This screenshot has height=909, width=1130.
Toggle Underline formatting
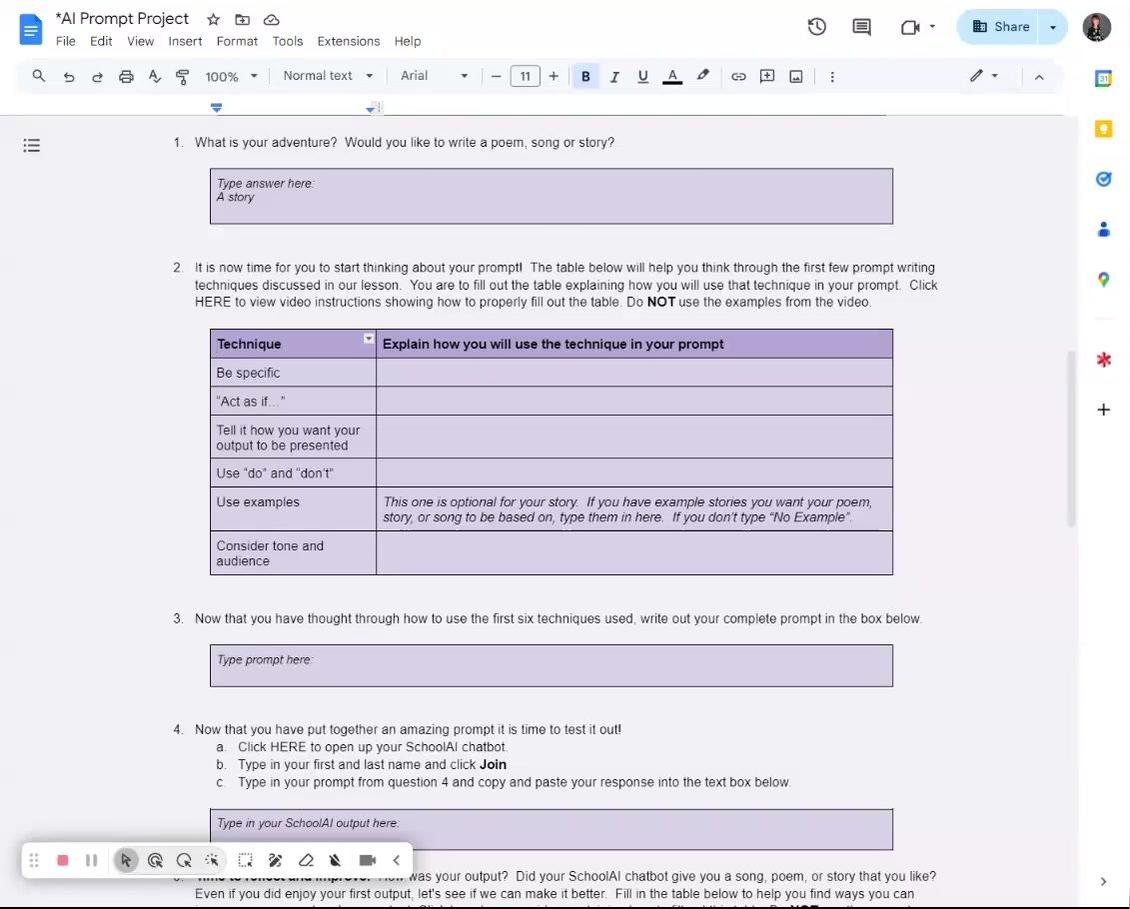click(x=643, y=76)
